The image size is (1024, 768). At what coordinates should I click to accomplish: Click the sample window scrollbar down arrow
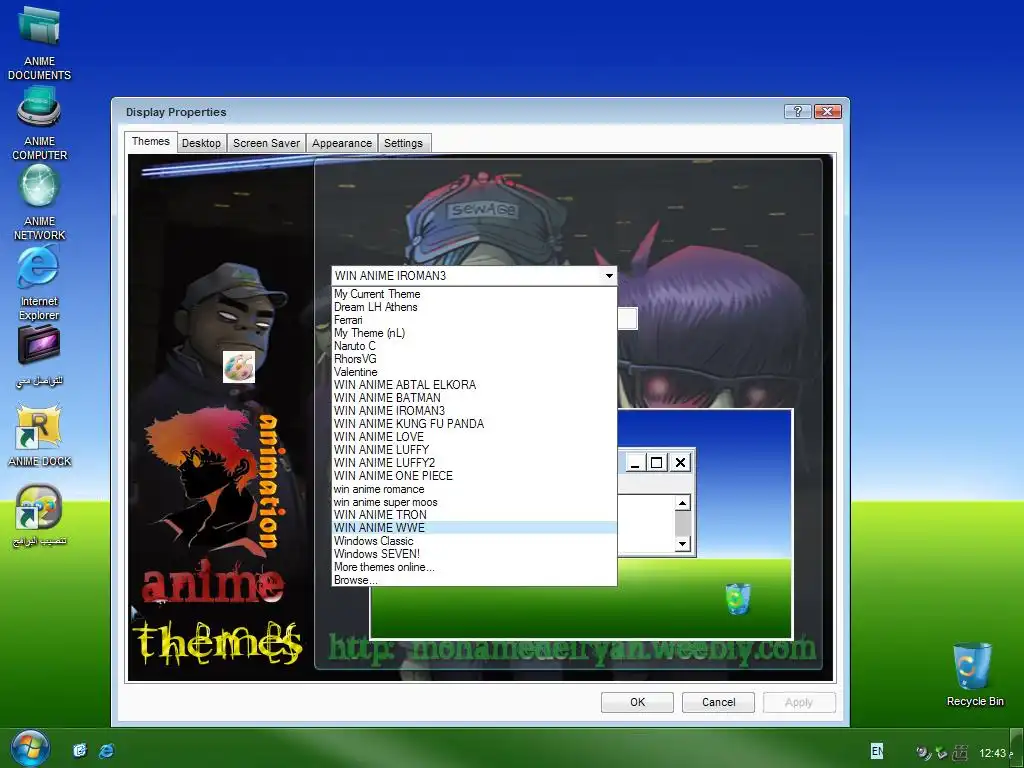coord(682,543)
